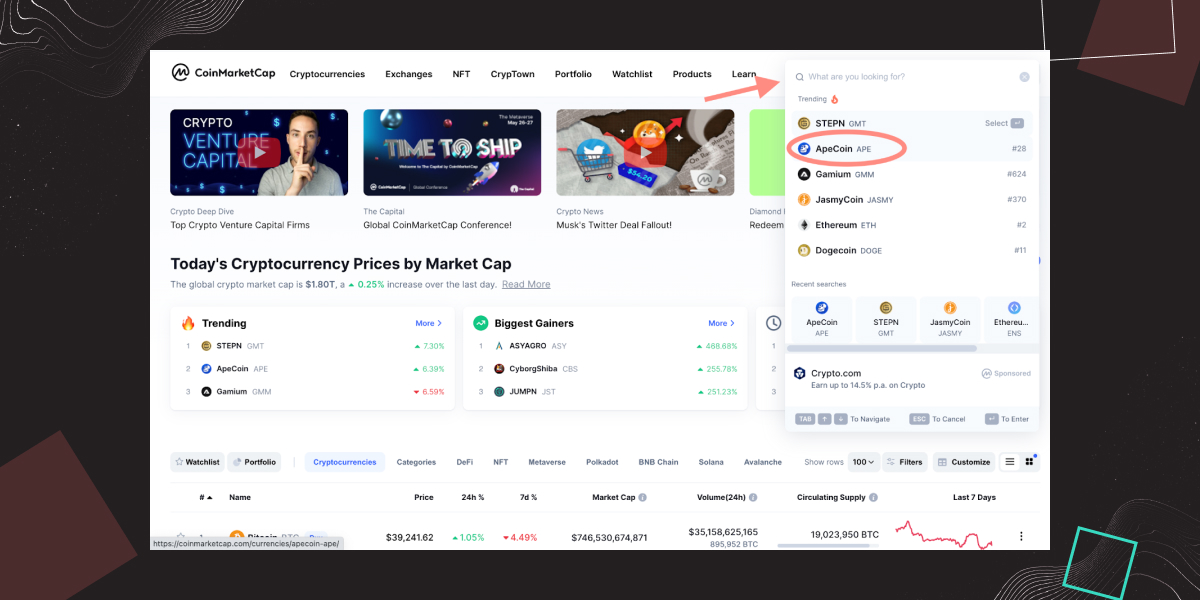This screenshot has height=600, width=1200.
Task: Open the grid view icon
Action: point(1030,462)
